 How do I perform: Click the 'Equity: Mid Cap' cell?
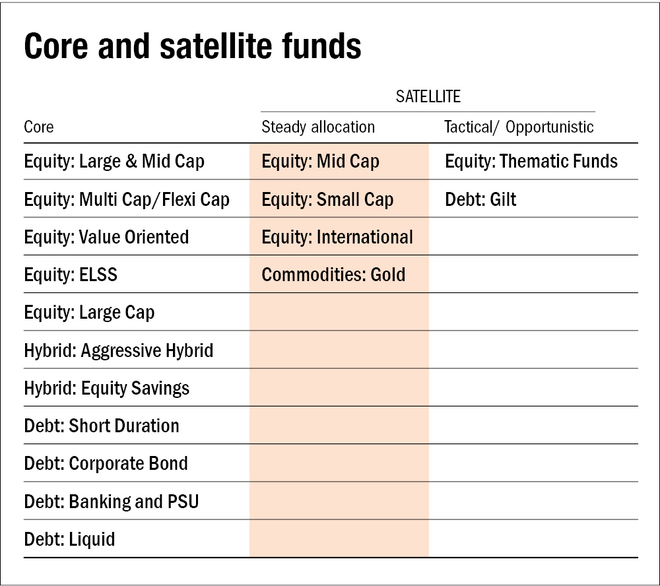click(x=320, y=162)
